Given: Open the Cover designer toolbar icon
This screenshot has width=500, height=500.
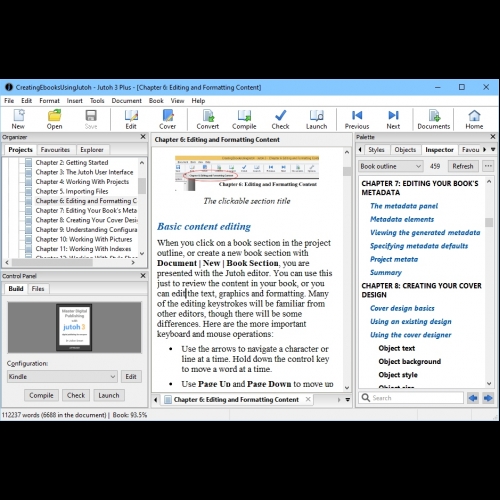Looking at the screenshot, I should point(168,119).
